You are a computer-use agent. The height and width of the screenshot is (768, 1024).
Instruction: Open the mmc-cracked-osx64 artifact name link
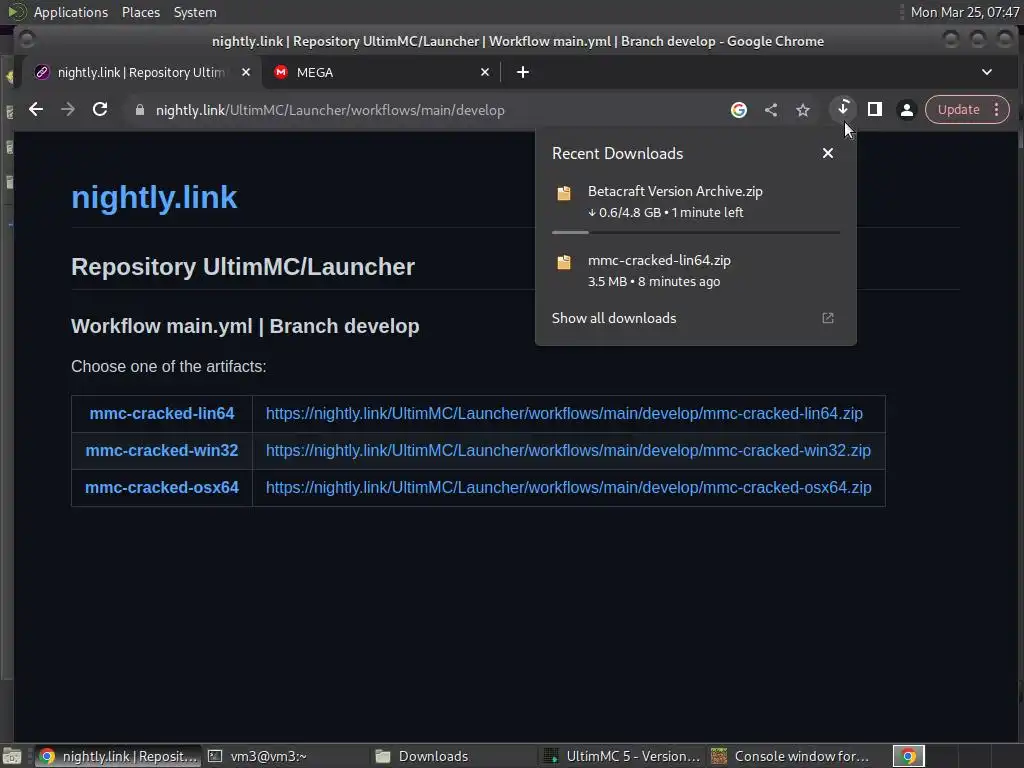162,488
